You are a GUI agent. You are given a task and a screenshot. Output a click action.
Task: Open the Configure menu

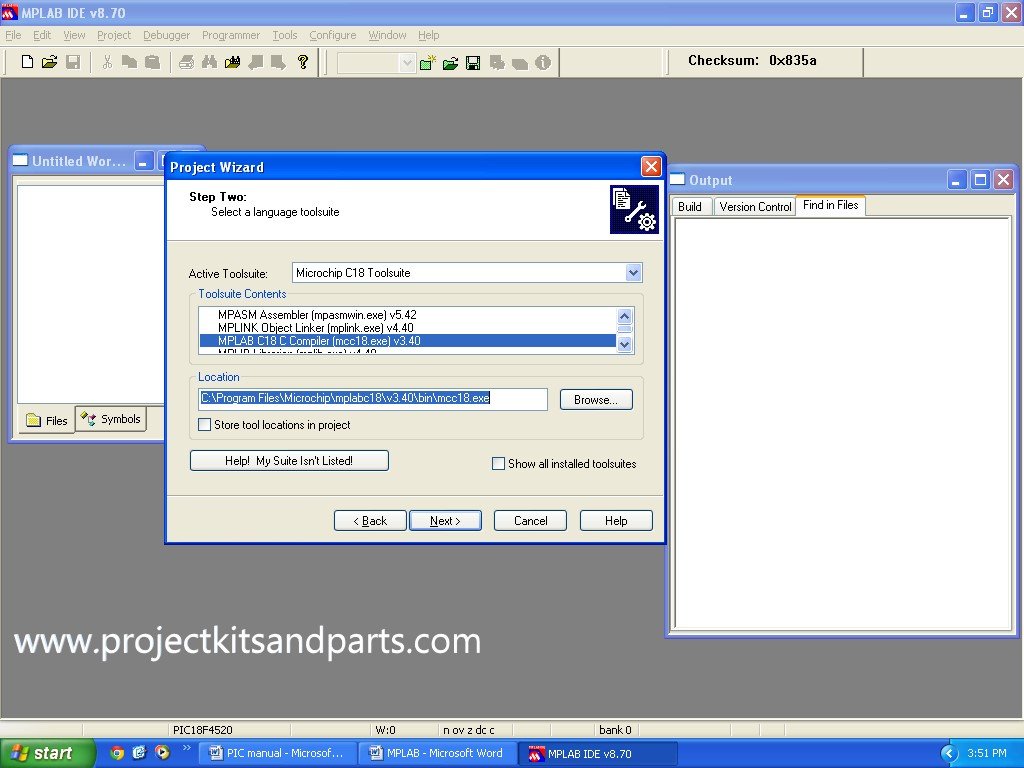coord(332,35)
